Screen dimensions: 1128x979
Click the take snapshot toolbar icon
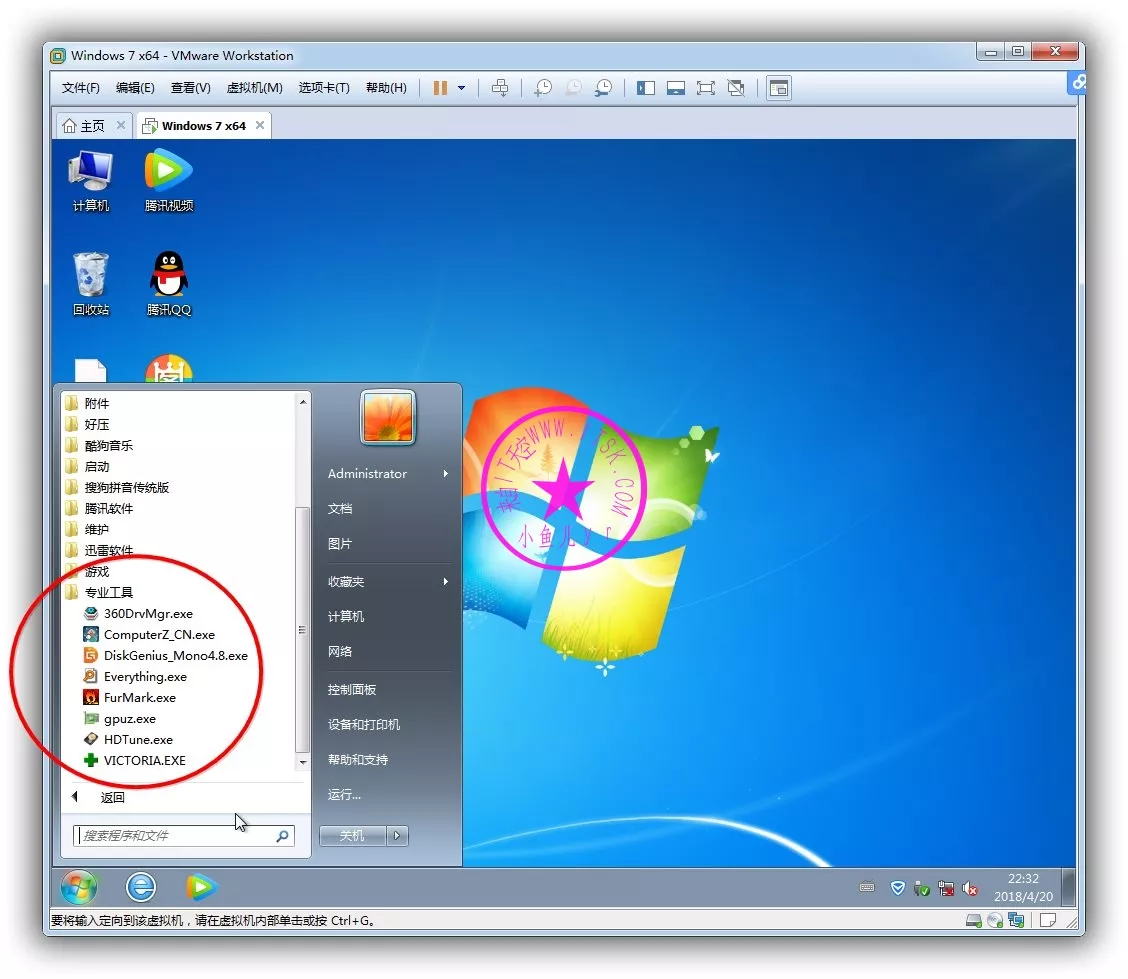(542, 88)
